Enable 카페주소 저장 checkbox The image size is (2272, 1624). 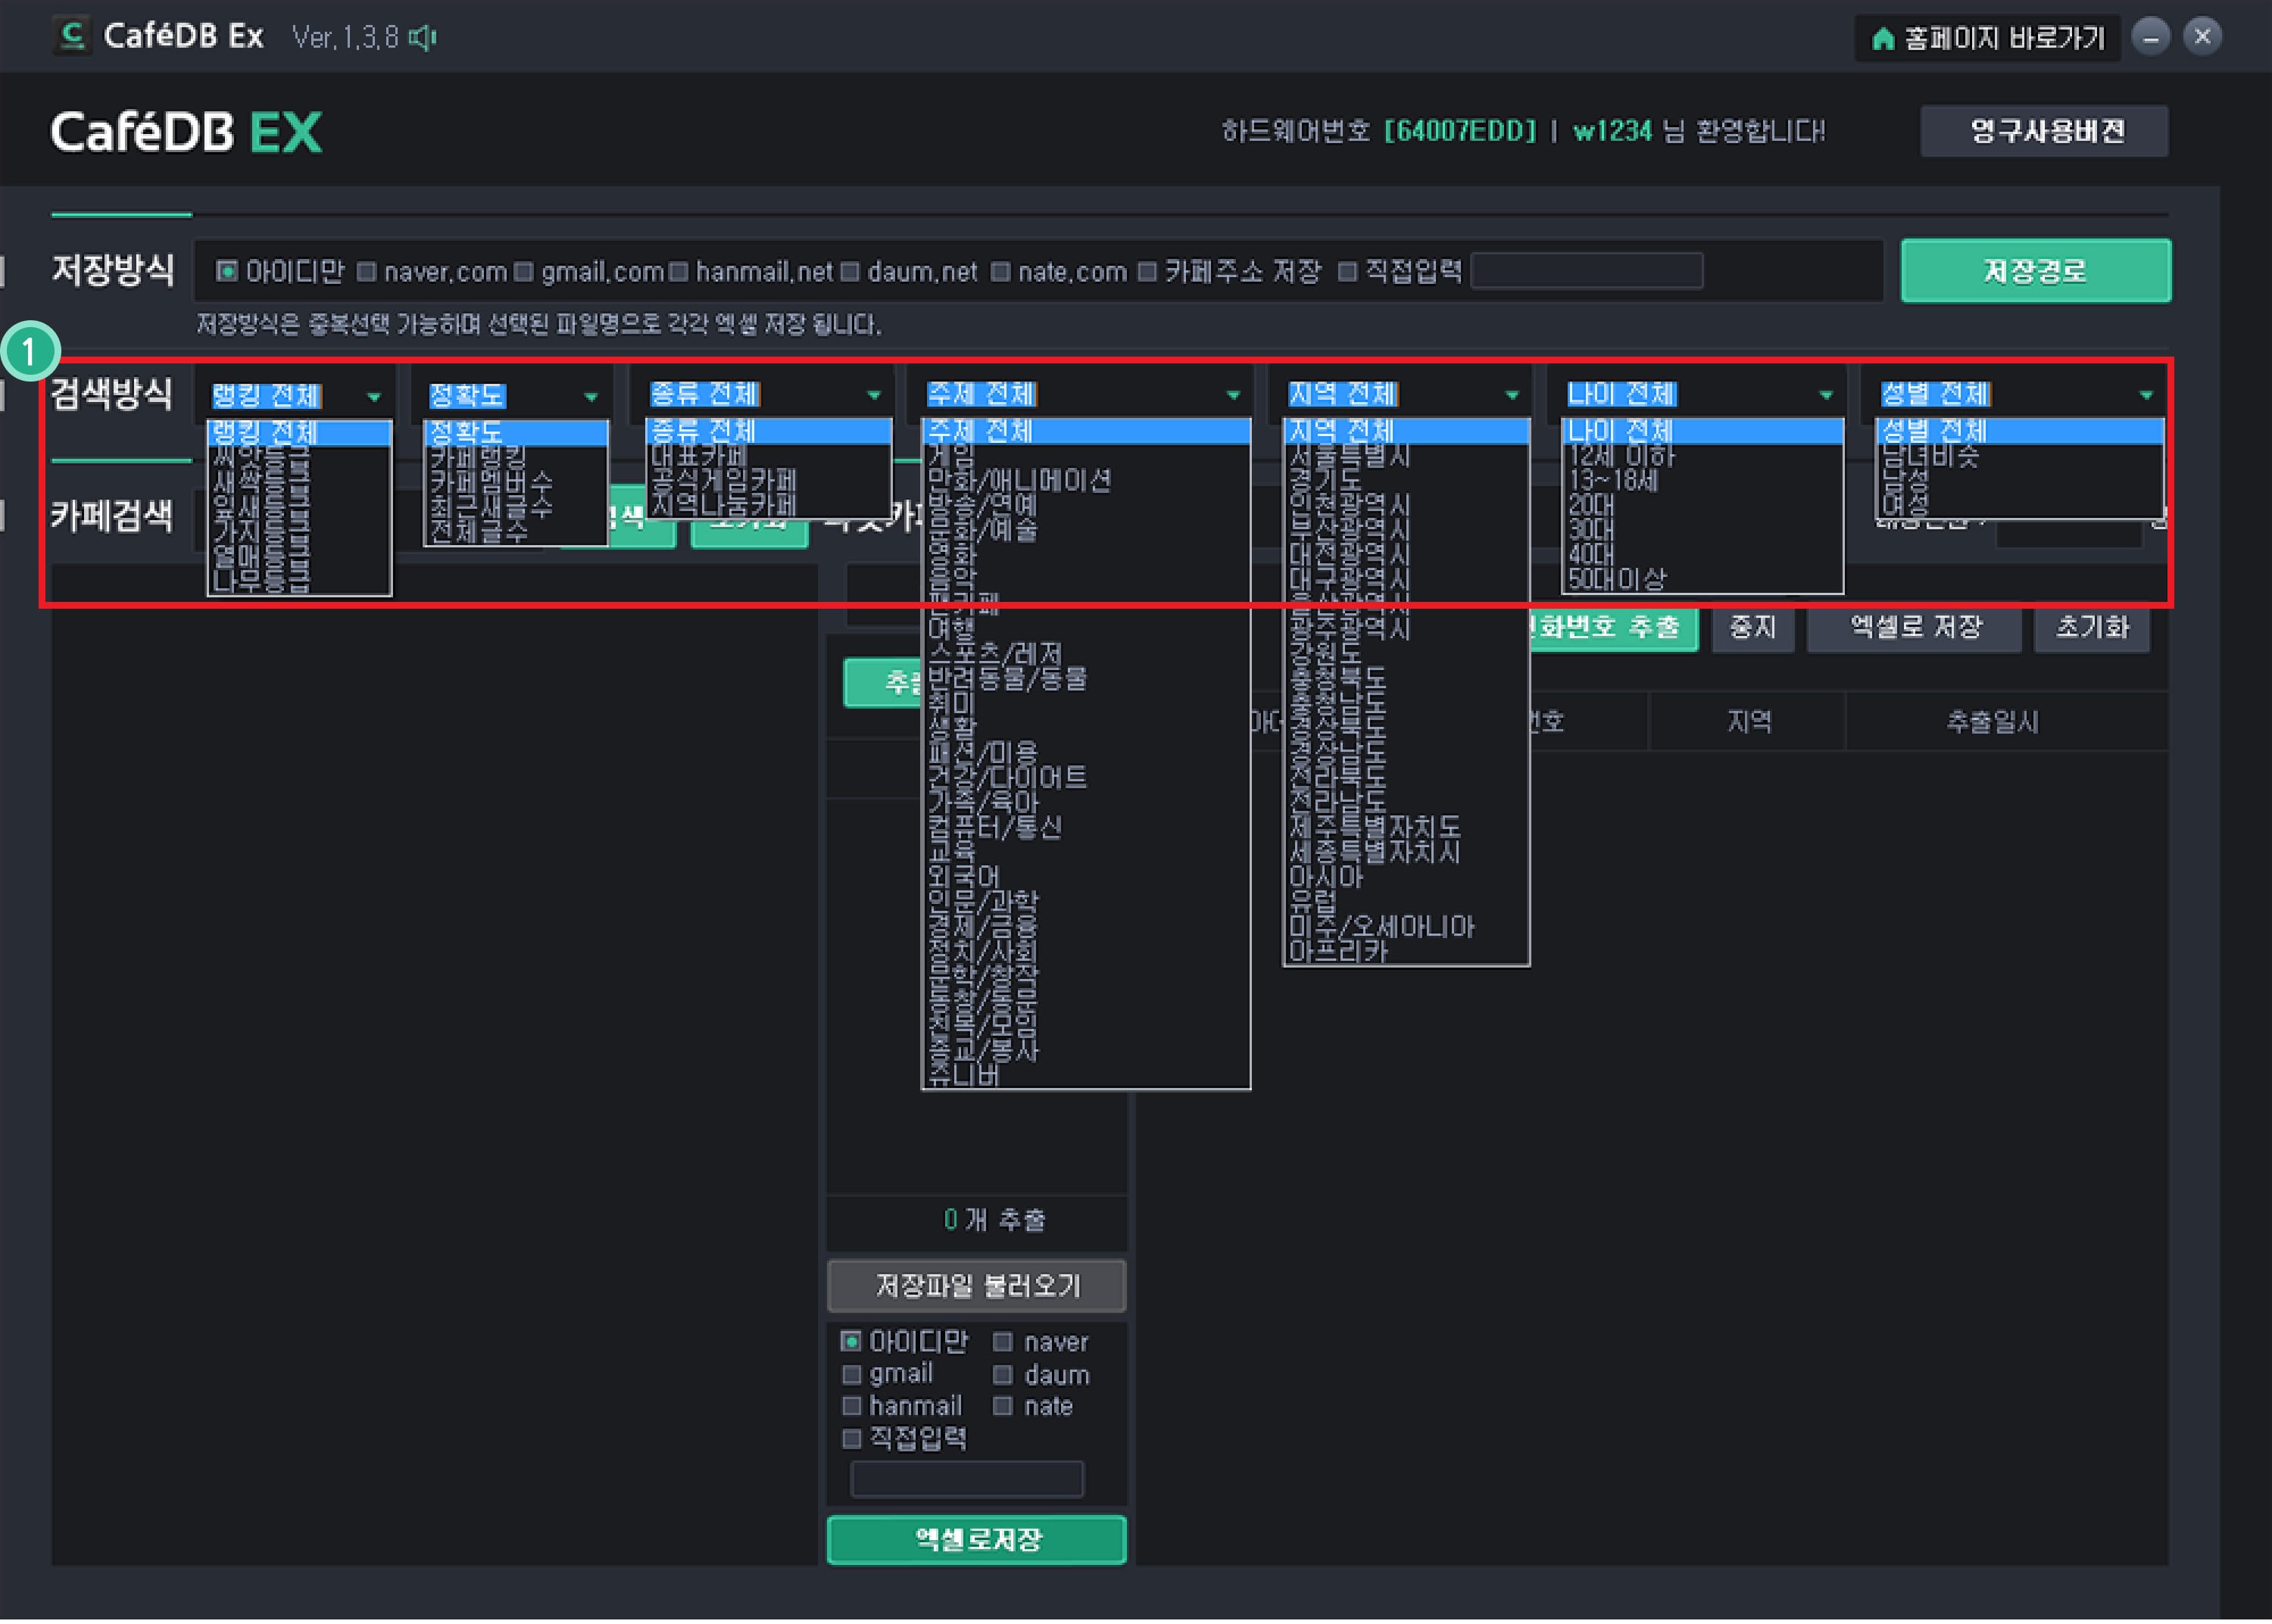1147,271
